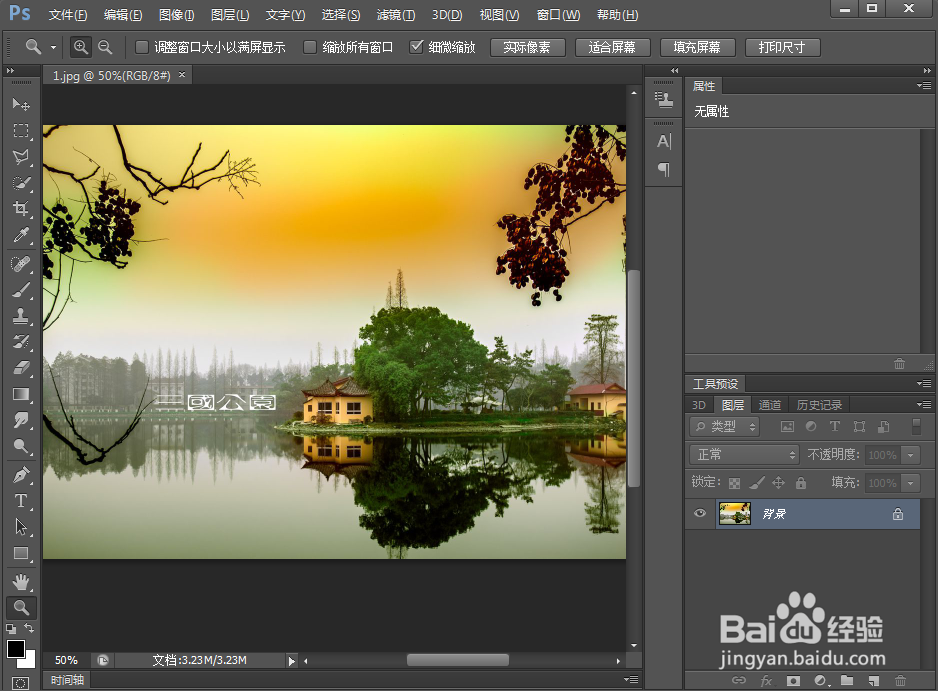Hide the Background layer eye icon
This screenshot has height=691, width=938.
(x=700, y=513)
